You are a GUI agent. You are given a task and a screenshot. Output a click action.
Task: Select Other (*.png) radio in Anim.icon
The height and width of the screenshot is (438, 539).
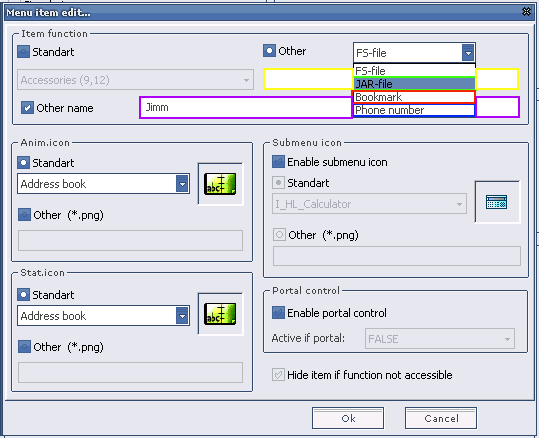(24, 215)
